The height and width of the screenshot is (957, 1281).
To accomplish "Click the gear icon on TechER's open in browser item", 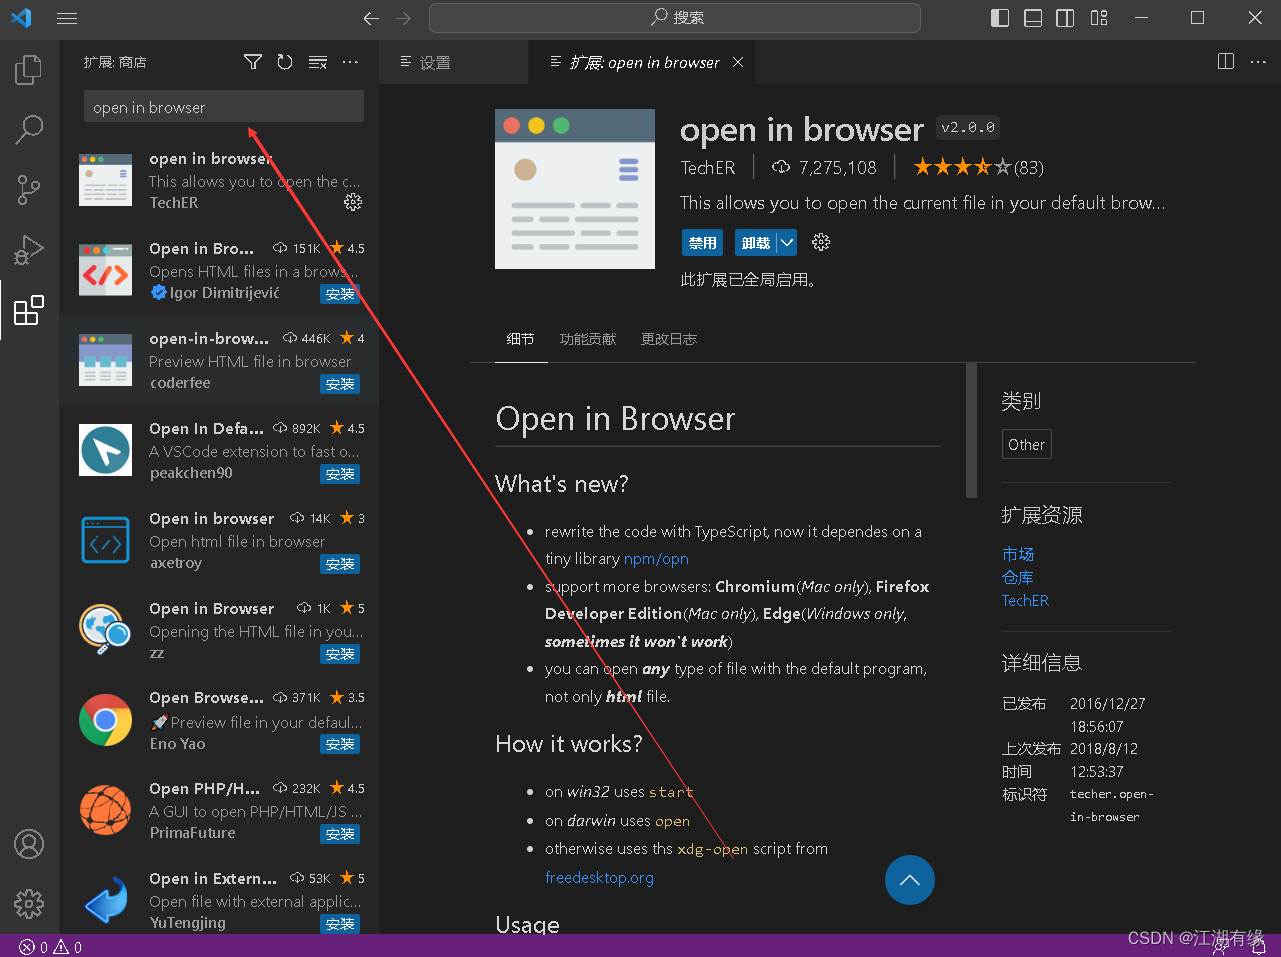I will point(353,202).
